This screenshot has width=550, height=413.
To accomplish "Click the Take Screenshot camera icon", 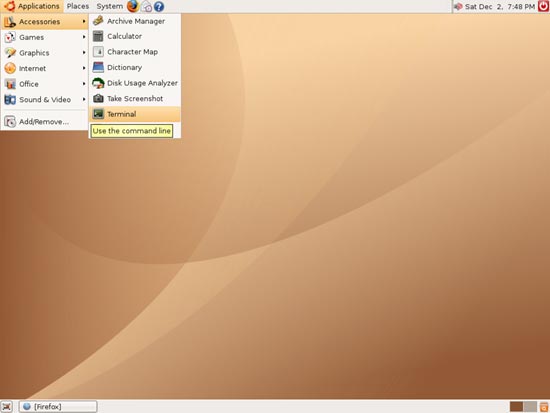I will 98,99.
